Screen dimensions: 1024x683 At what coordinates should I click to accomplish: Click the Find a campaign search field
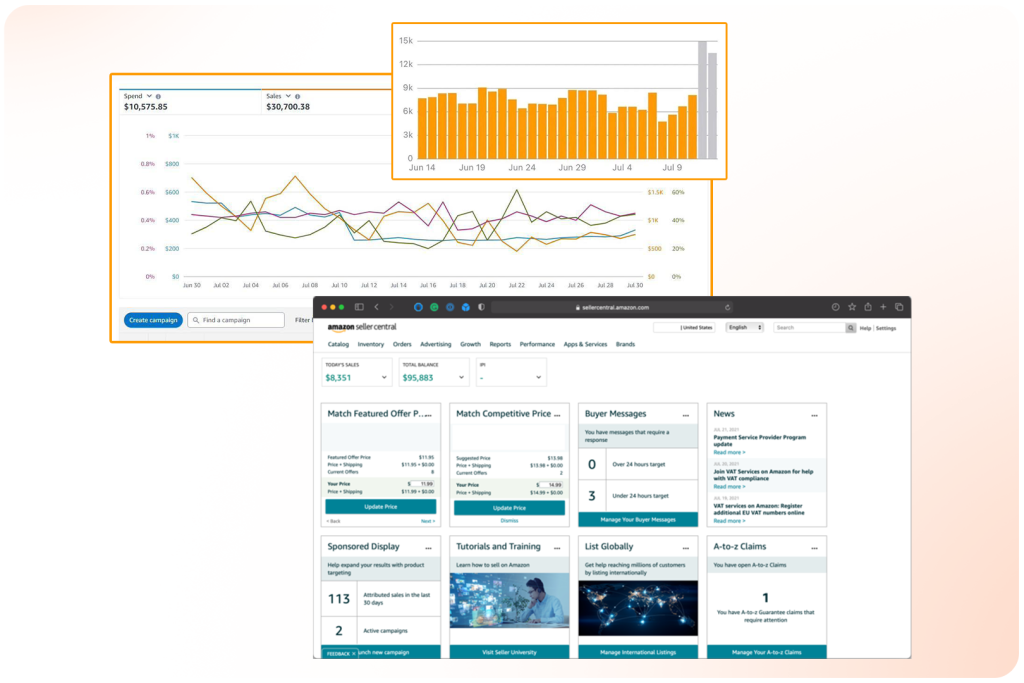[236, 320]
